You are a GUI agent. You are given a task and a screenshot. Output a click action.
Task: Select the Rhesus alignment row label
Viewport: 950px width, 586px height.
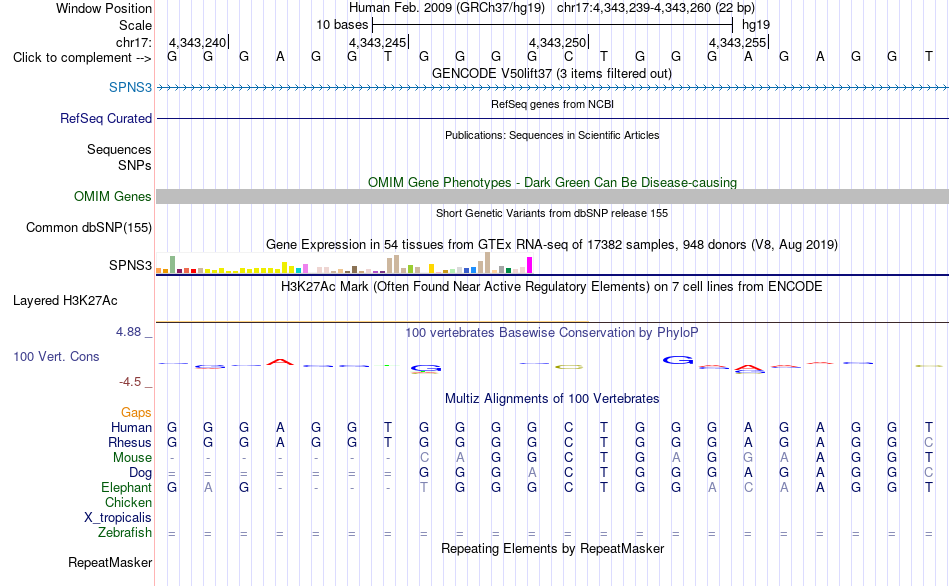point(130,442)
